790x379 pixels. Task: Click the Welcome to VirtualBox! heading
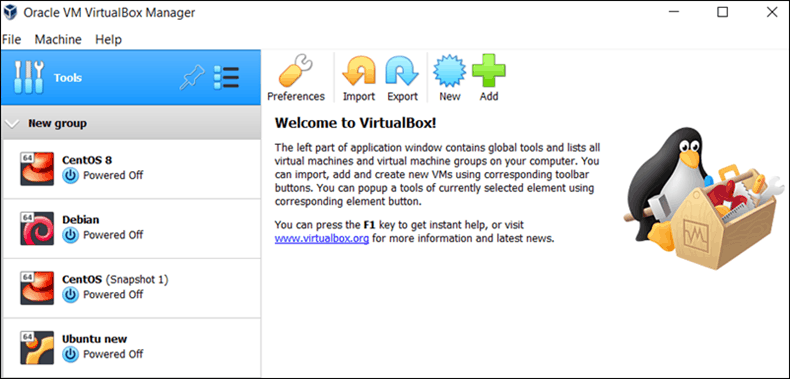pyautogui.click(x=355, y=123)
